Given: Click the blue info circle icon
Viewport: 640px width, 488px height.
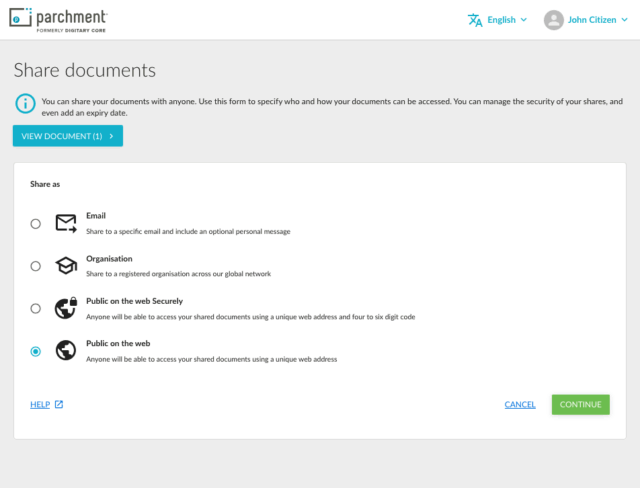Looking at the screenshot, I should point(25,102).
